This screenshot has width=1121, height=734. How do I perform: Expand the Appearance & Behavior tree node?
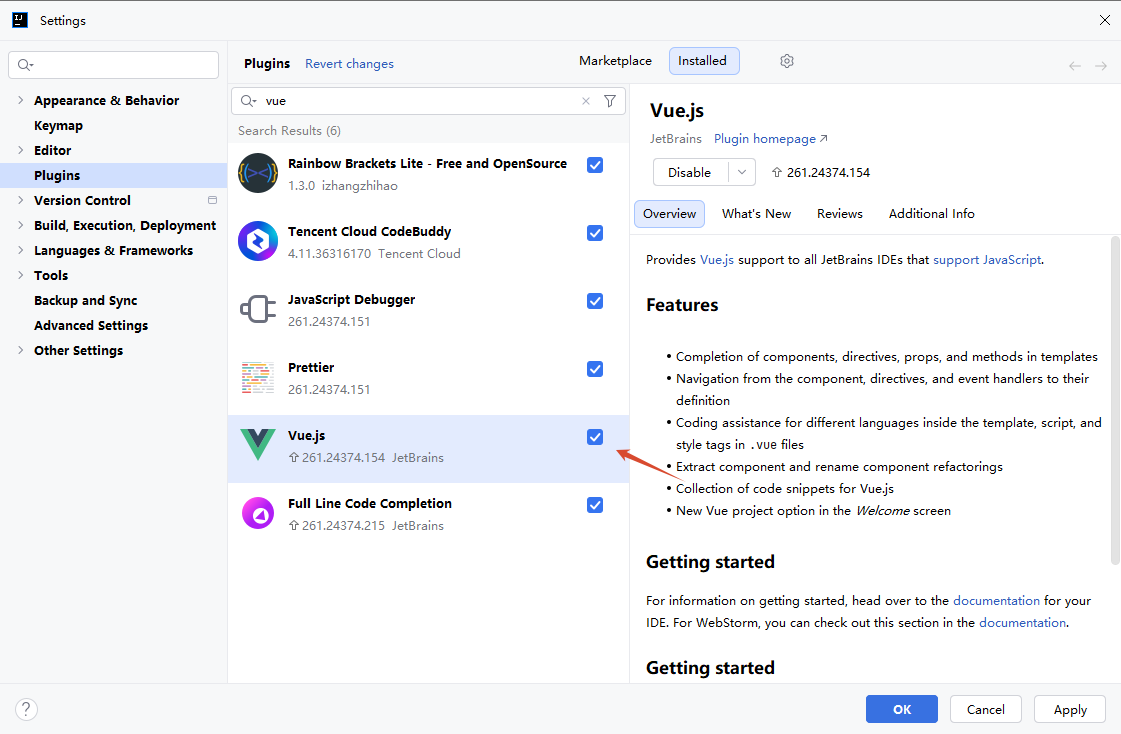(x=20, y=100)
